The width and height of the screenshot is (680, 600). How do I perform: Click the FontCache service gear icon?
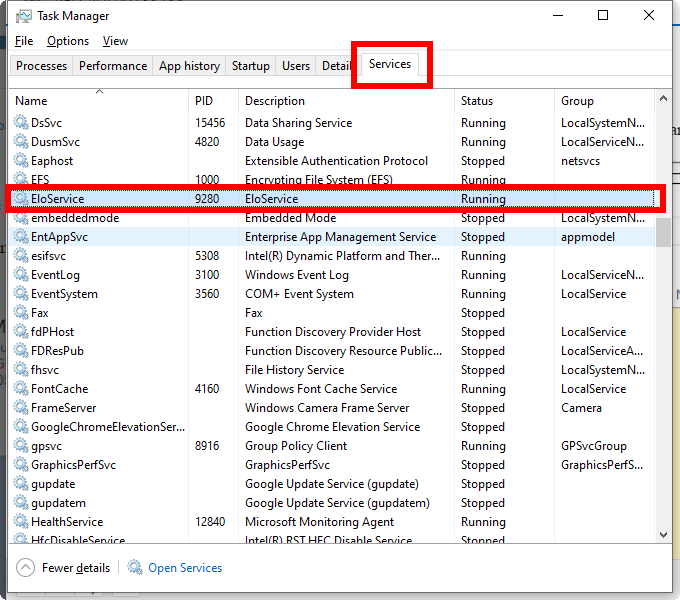pos(21,389)
